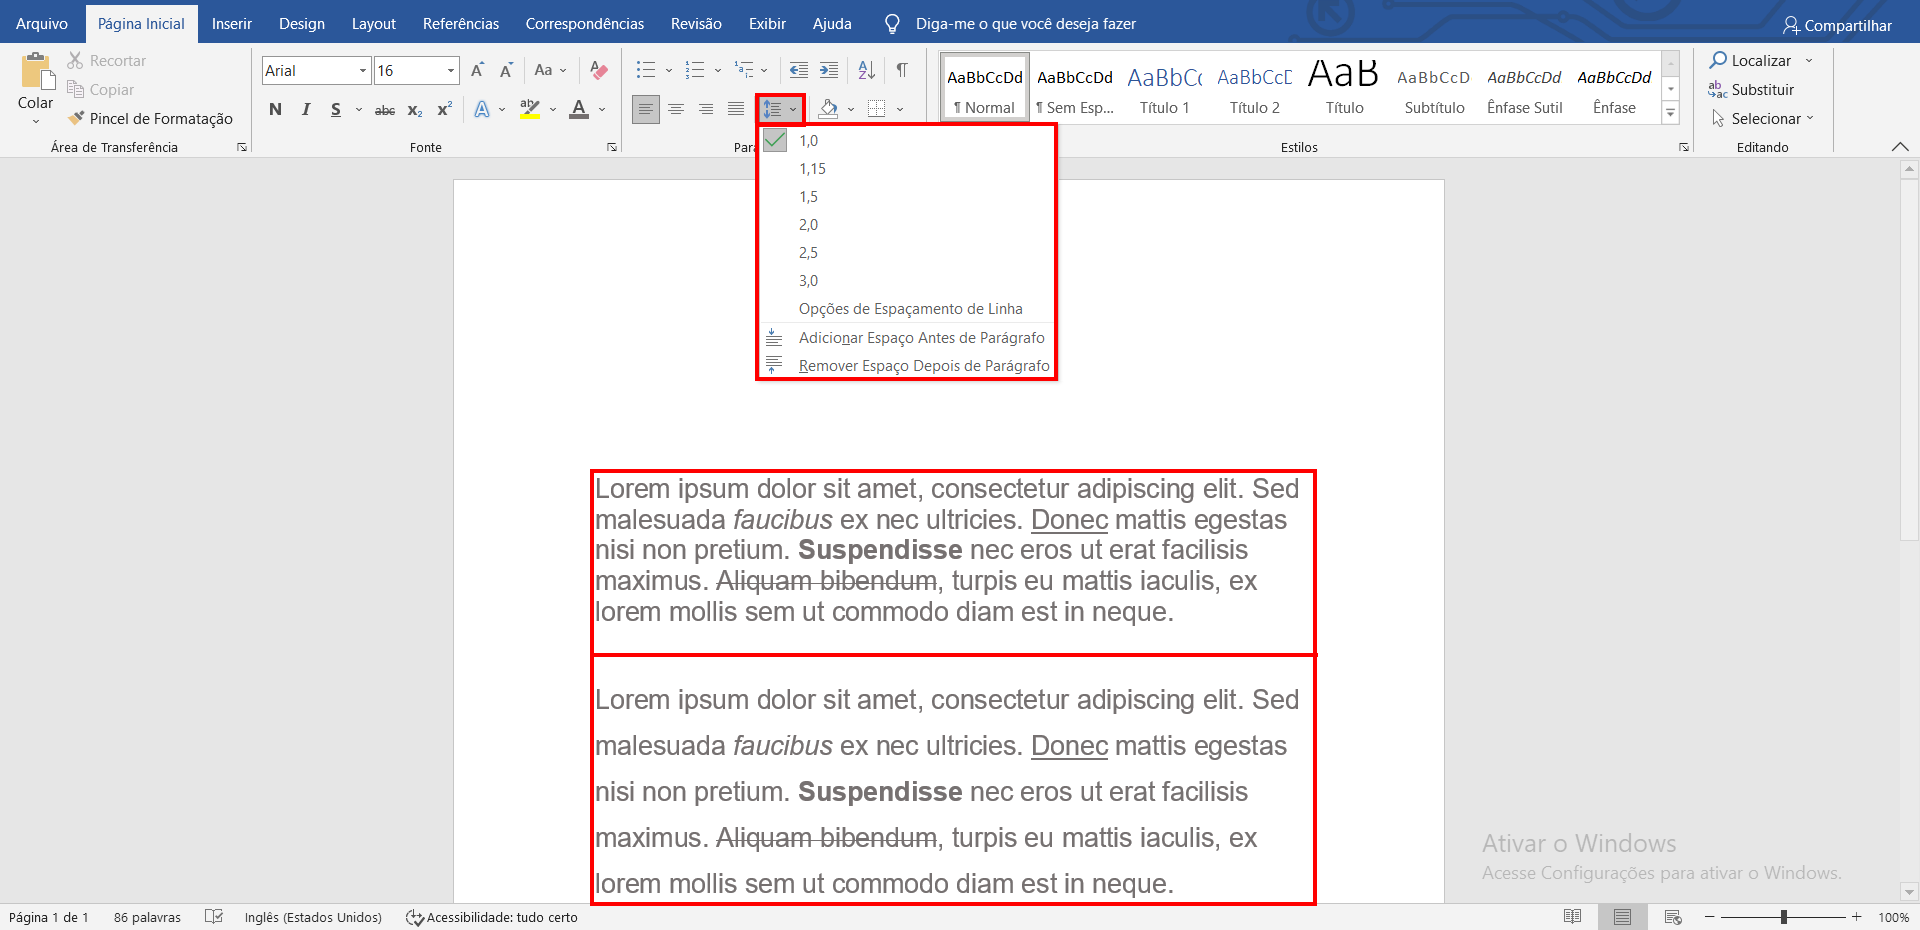Toggle italic formatting
This screenshot has width=1920, height=930.
(306, 110)
